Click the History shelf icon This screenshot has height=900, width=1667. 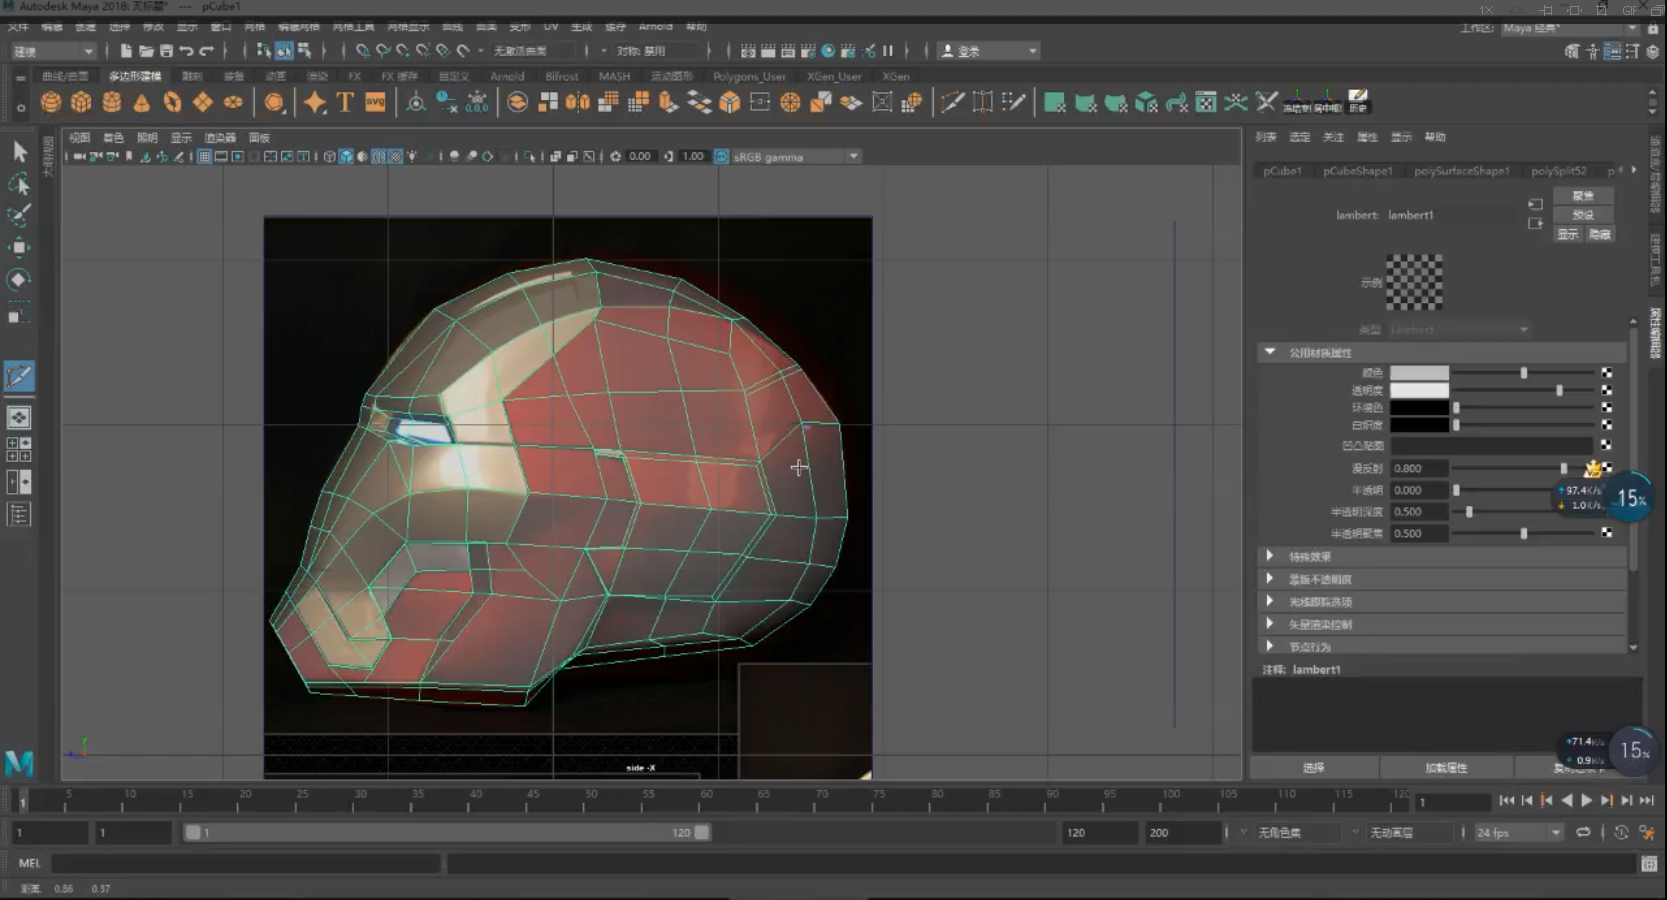[1357, 102]
